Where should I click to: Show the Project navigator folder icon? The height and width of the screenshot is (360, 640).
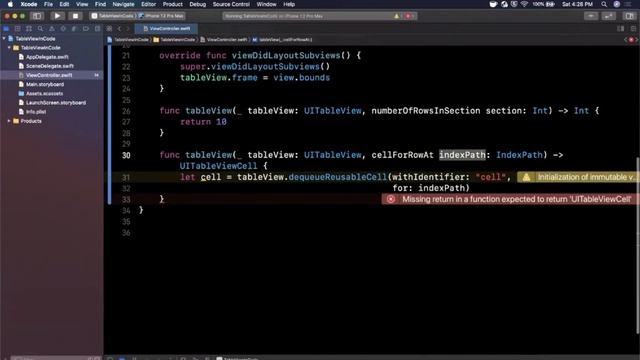click(x=6, y=29)
